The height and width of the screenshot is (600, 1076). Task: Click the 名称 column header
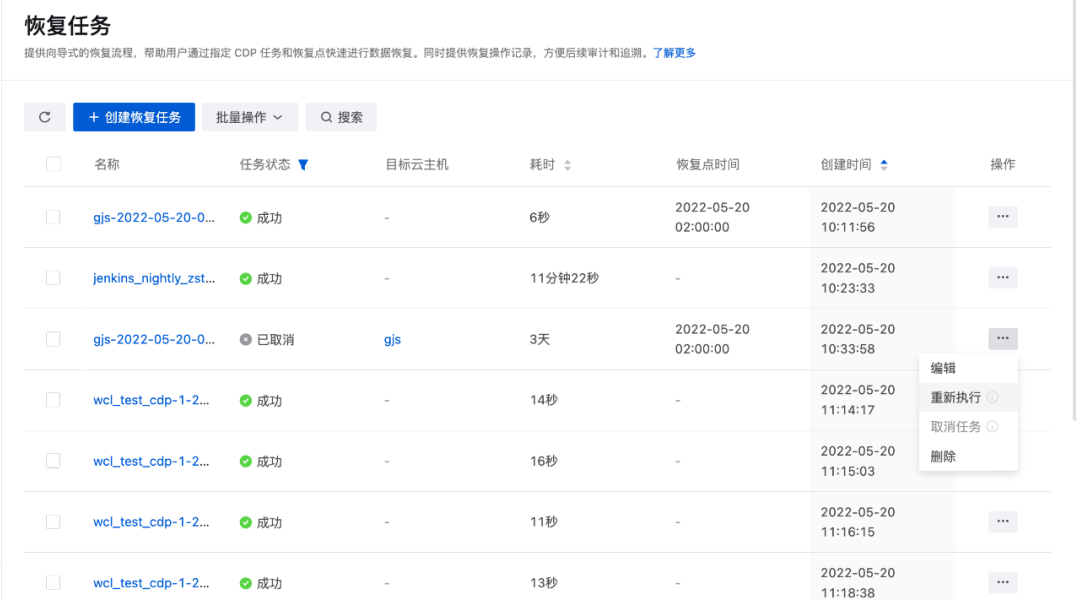pyautogui.click(x=107, y=165)
